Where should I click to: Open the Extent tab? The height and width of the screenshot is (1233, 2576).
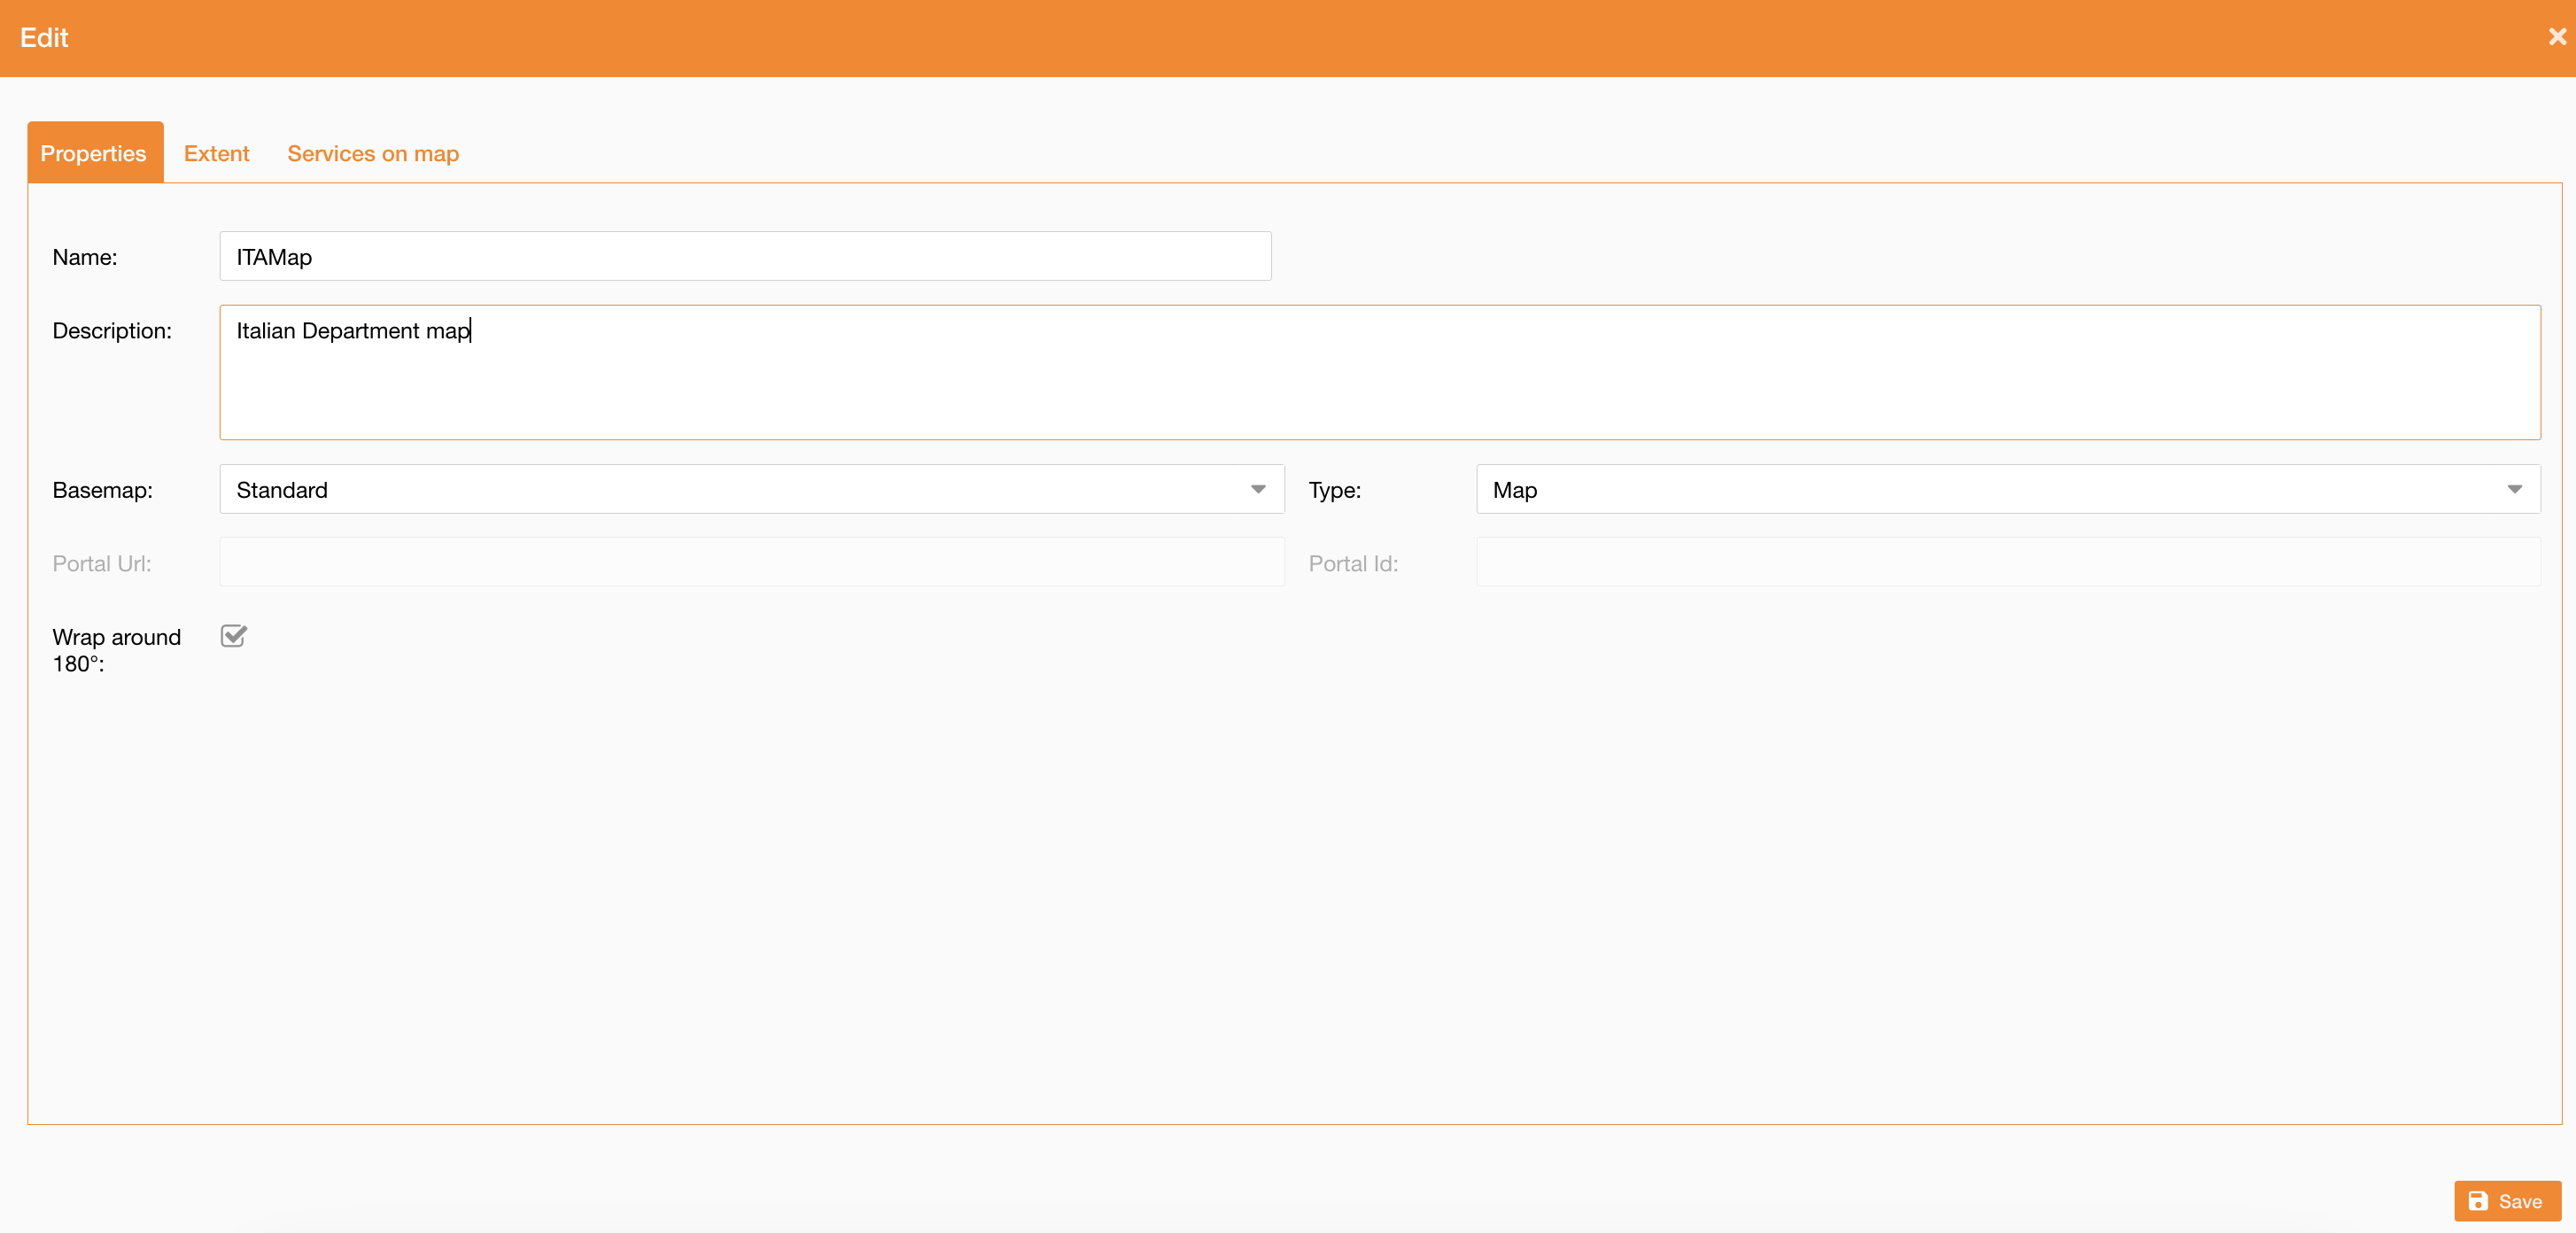pyautogui.click(x=216, y=153)
